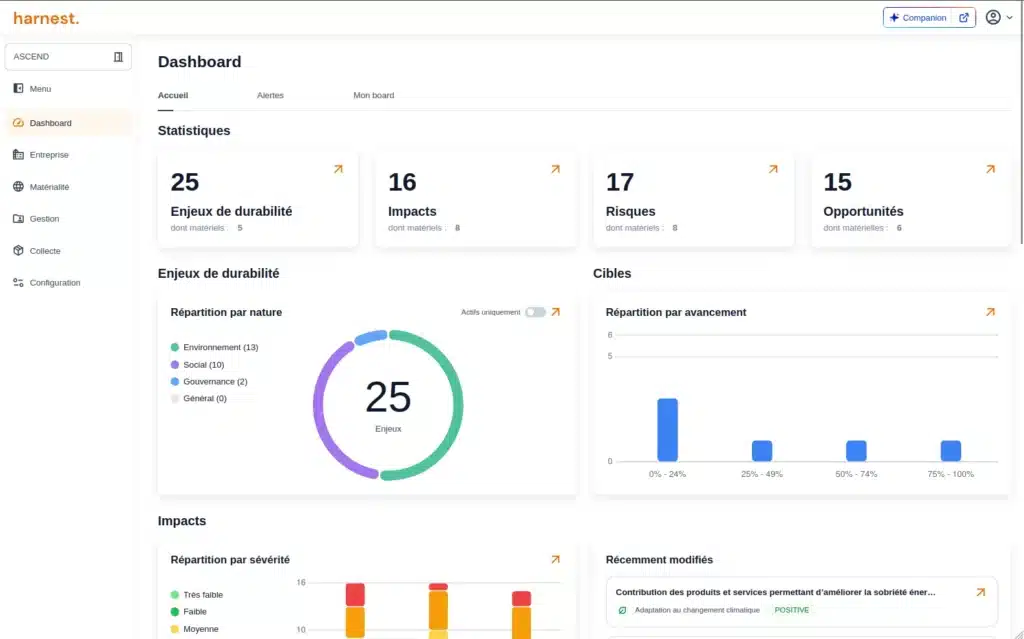Click the Matérialité globe icon
The height and width of the screenshot is (639, 1024).
[18, 187]
